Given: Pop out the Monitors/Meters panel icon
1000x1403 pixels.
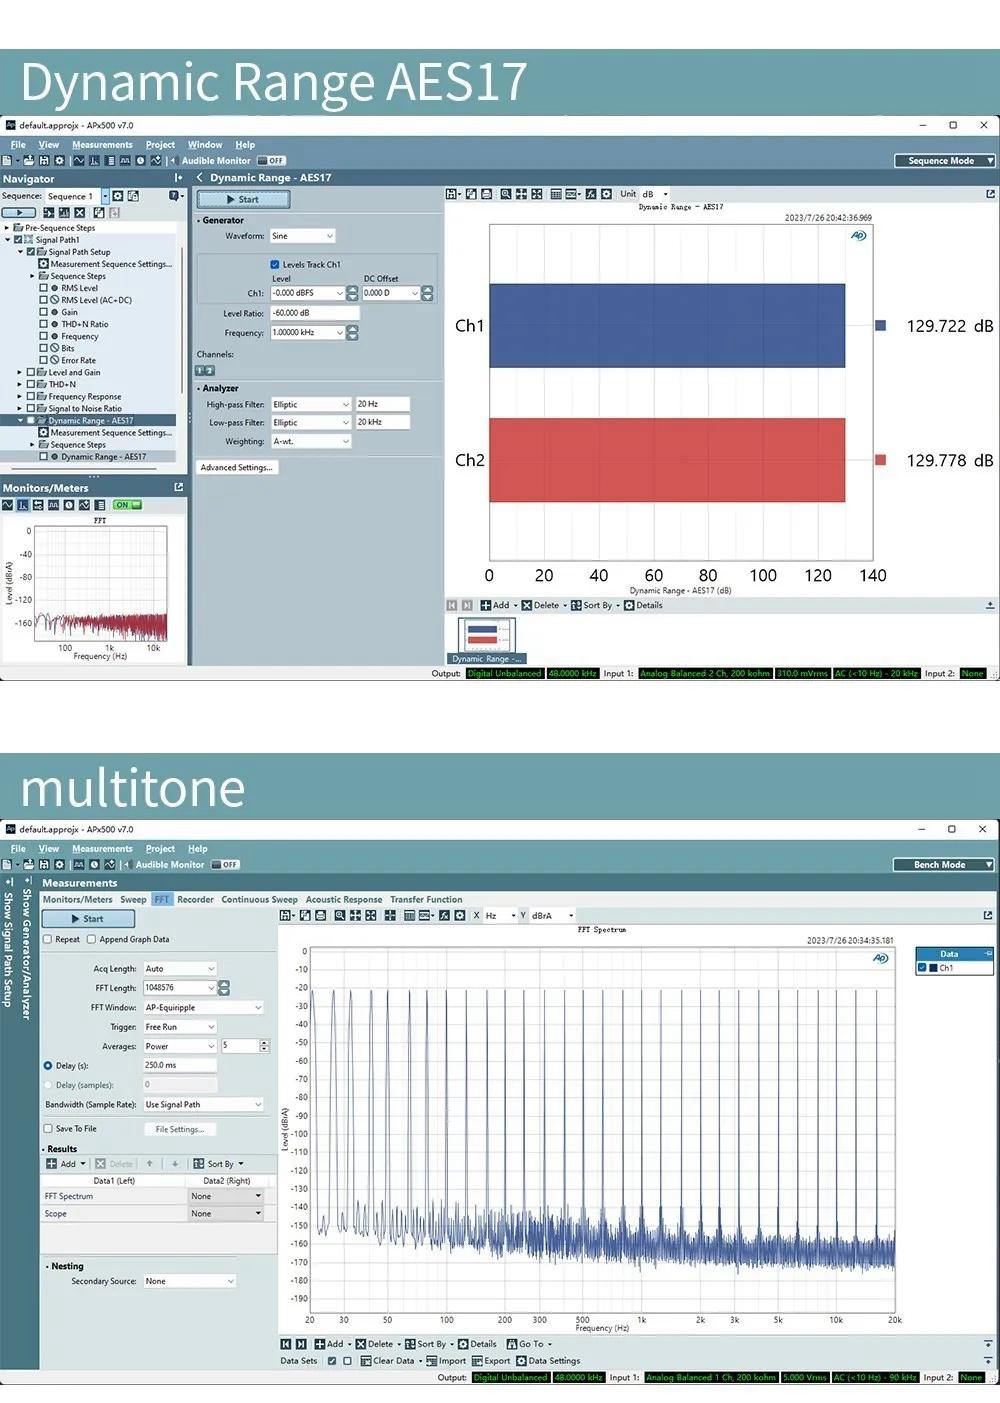Looking at the screenshot, I should pos(179,488).
